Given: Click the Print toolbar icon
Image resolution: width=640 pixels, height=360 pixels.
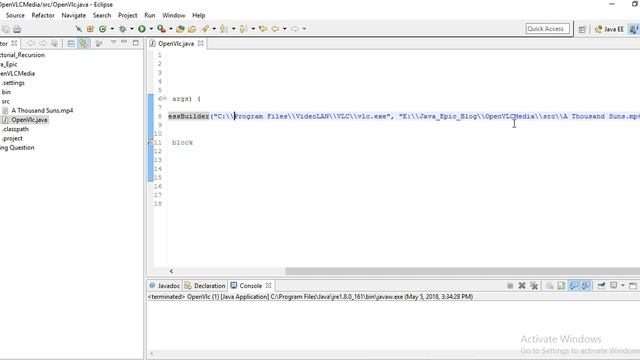Looking at the screenshot, I should (x=17, y=29).
